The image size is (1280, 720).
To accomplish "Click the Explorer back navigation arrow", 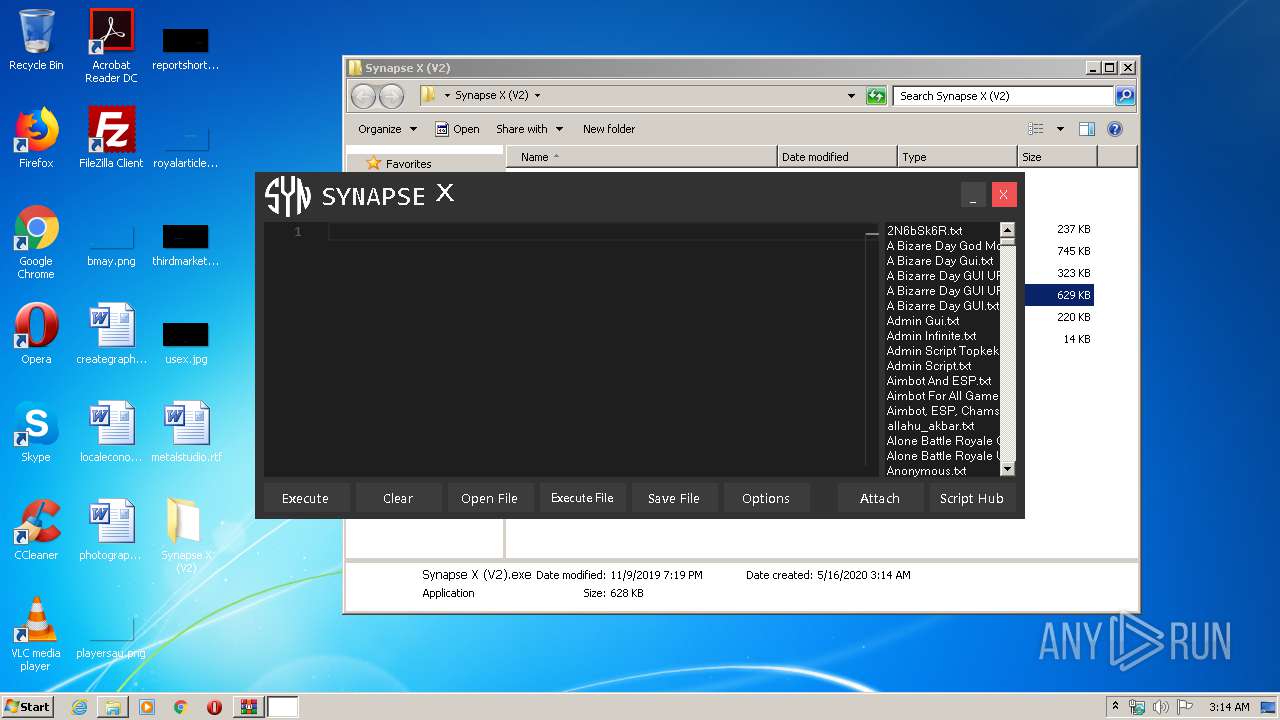I will coord(363,96).
